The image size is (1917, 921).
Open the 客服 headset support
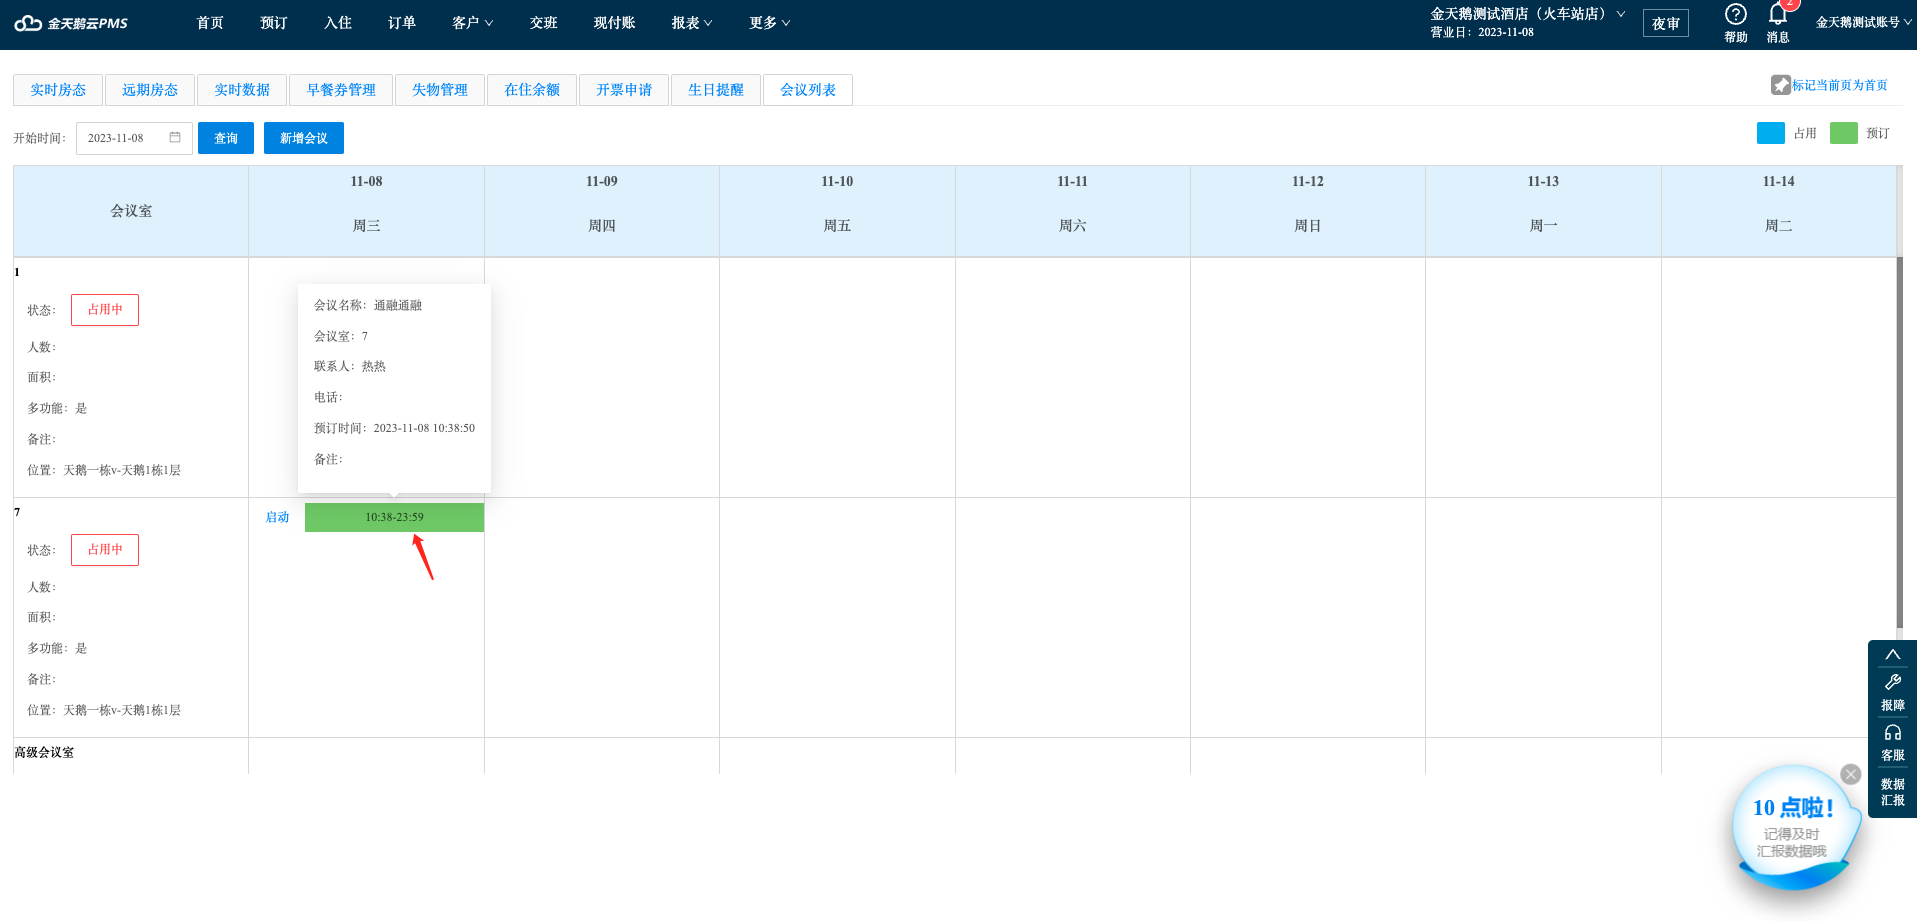[x=1892, y=743]
